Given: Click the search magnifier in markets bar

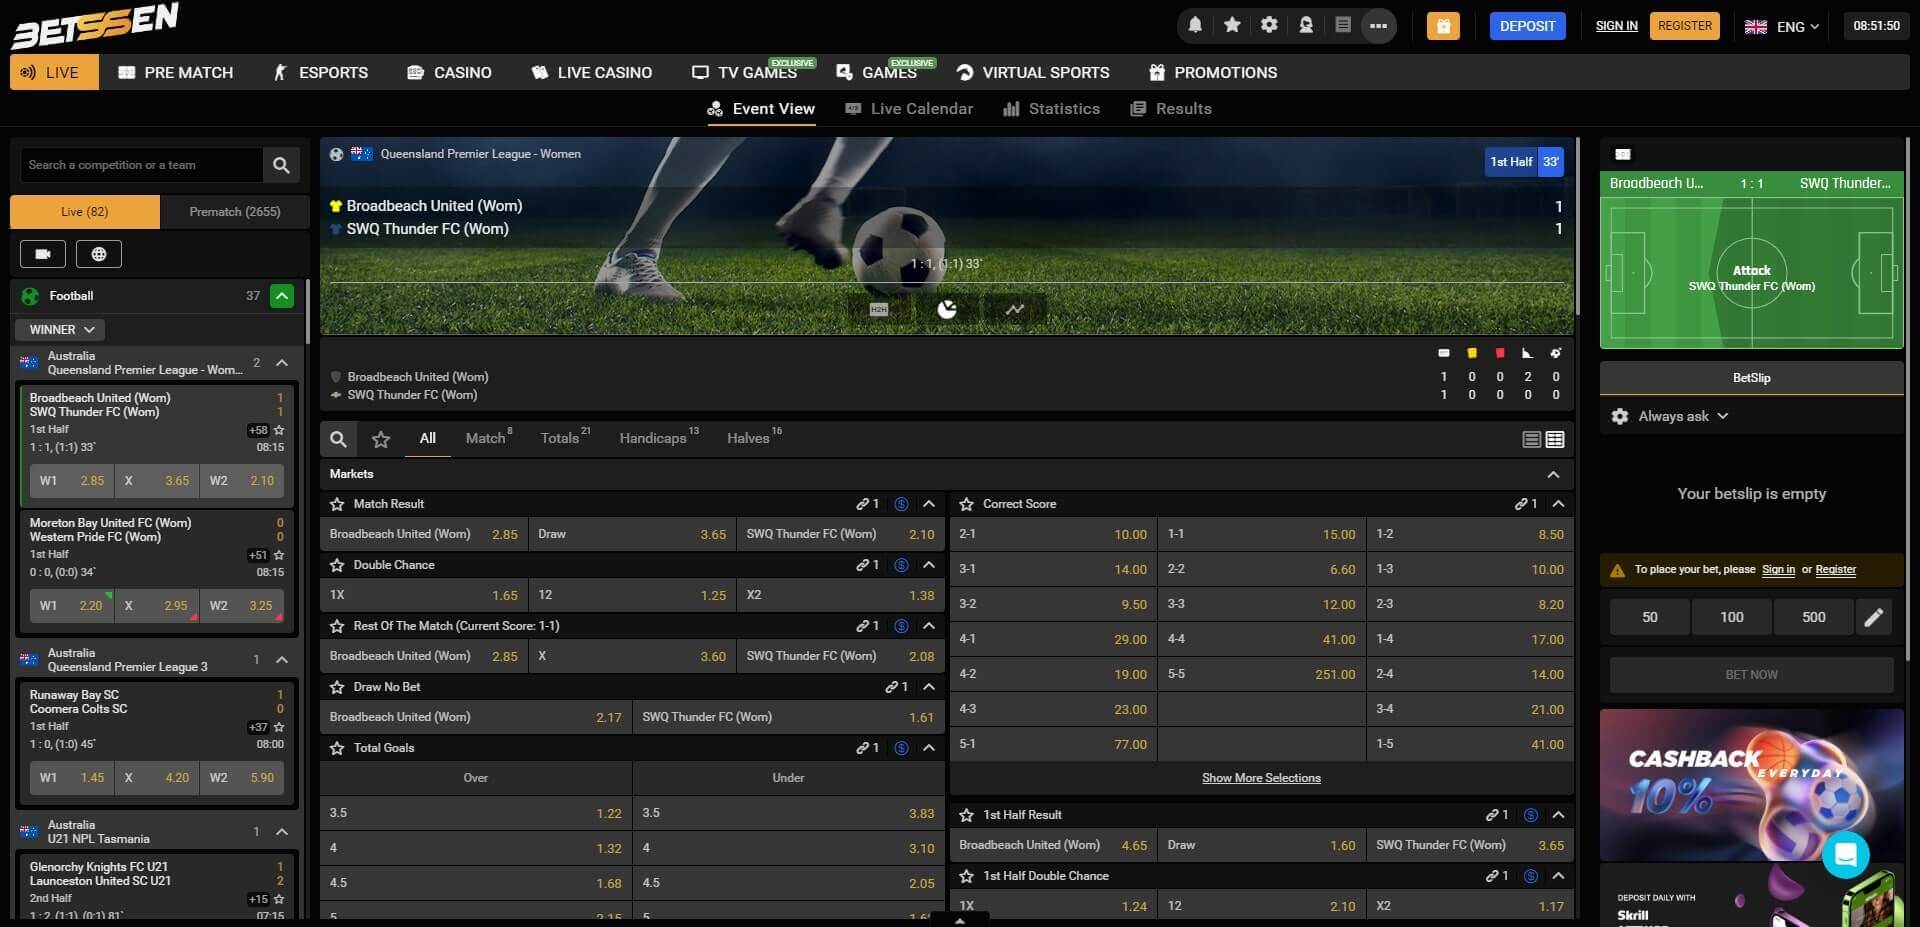Looking at the screenshot, I should coord(338,439).
